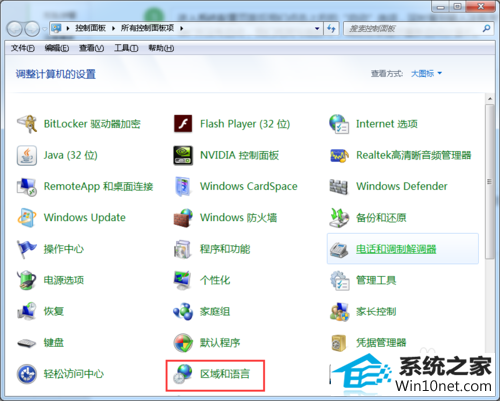The height and width of the screenshot is (401, 500).
Task: Open the 轻松访问中心 icon
Action: pos(27,374)
